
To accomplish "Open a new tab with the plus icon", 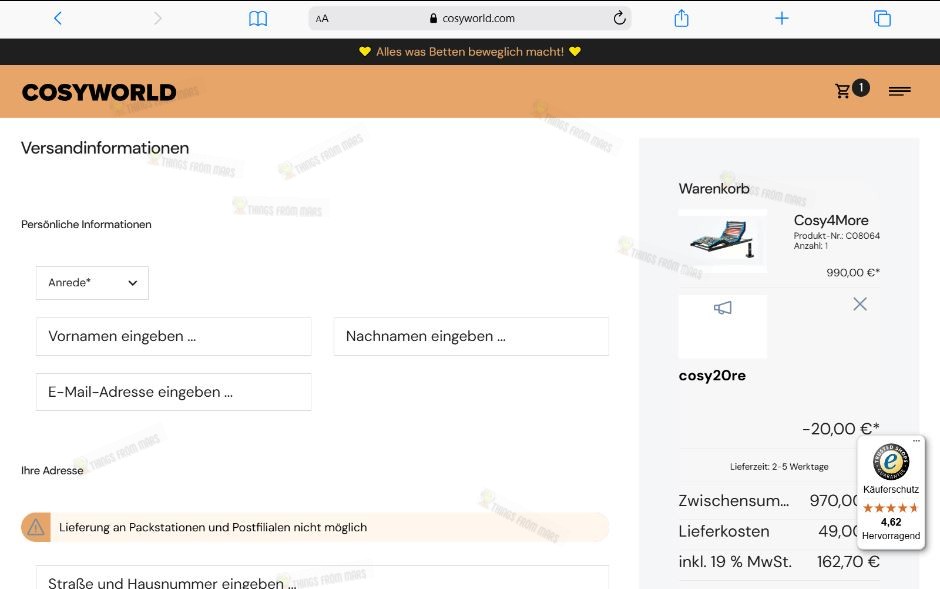I will coord(781,18).
